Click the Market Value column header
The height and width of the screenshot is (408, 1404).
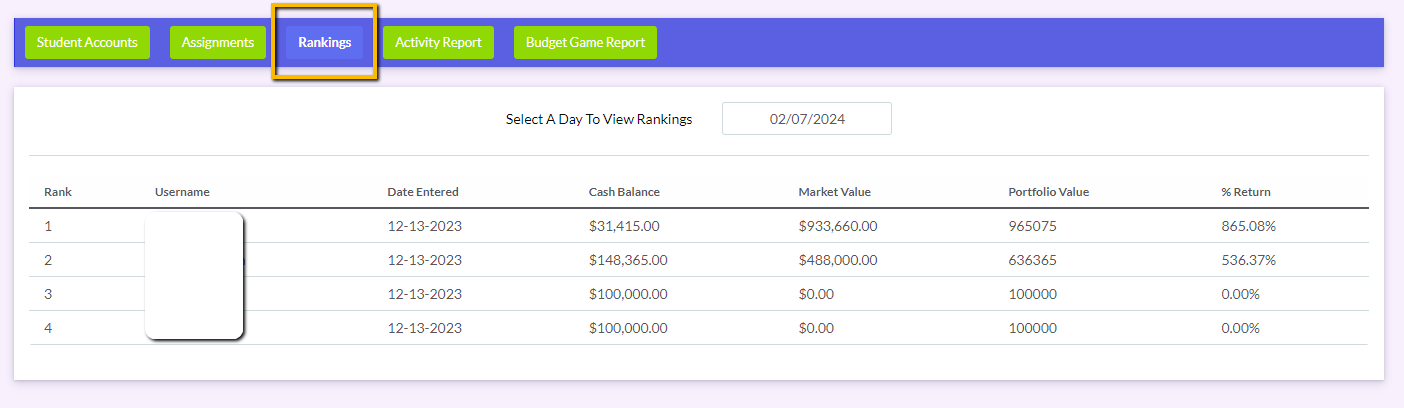(x=835, y=192)
